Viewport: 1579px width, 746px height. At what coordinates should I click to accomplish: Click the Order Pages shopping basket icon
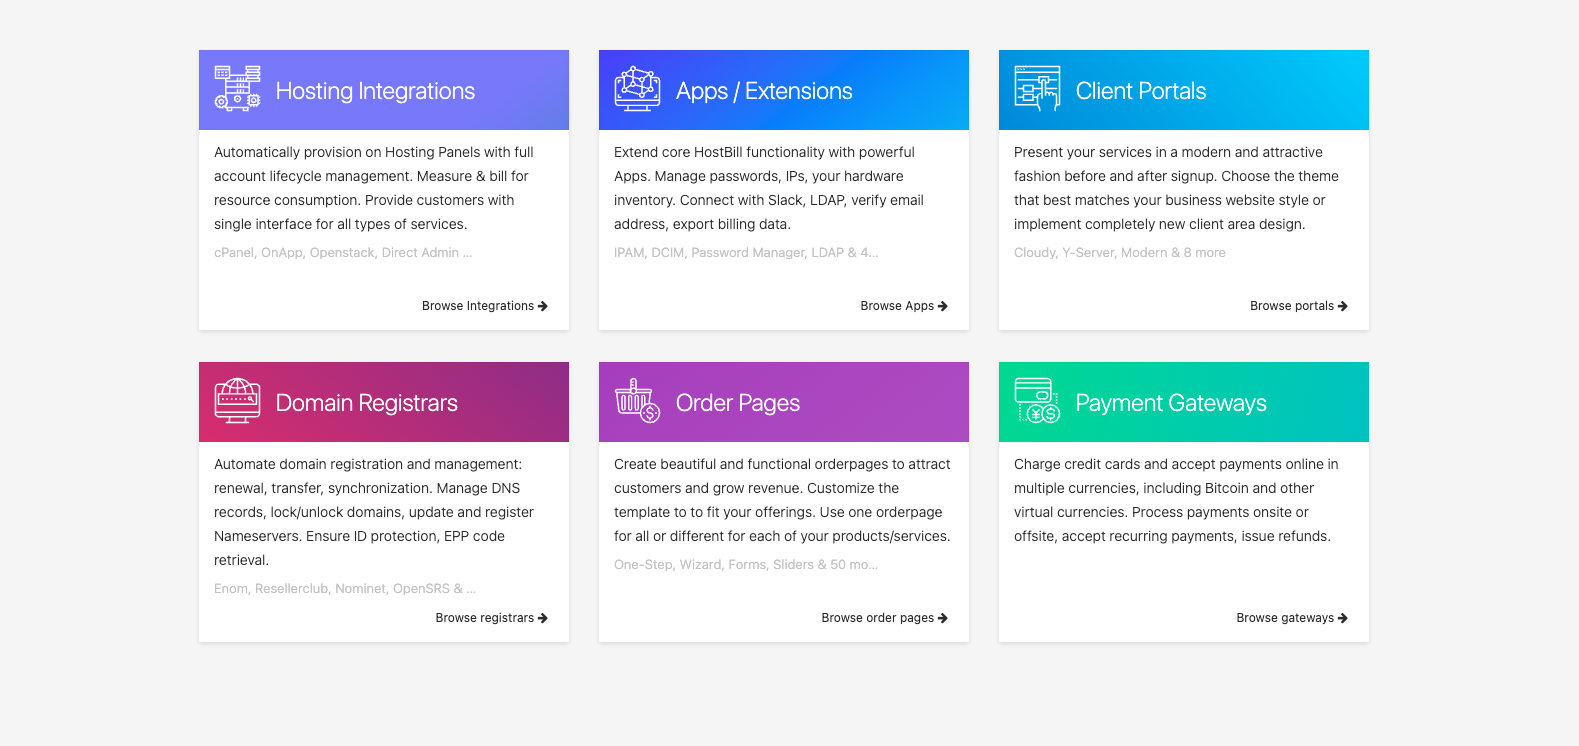point(637,401)
